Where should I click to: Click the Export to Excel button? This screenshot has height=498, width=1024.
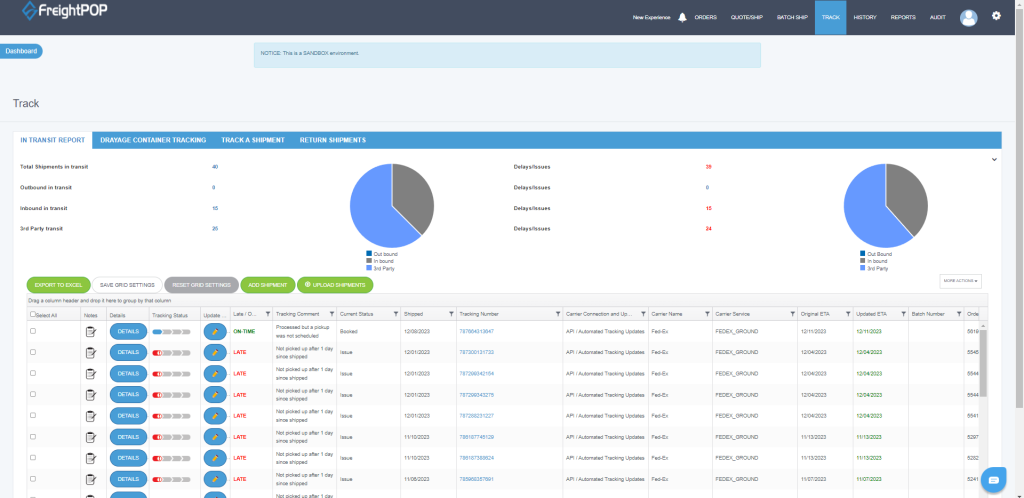(x=58, y=285)
